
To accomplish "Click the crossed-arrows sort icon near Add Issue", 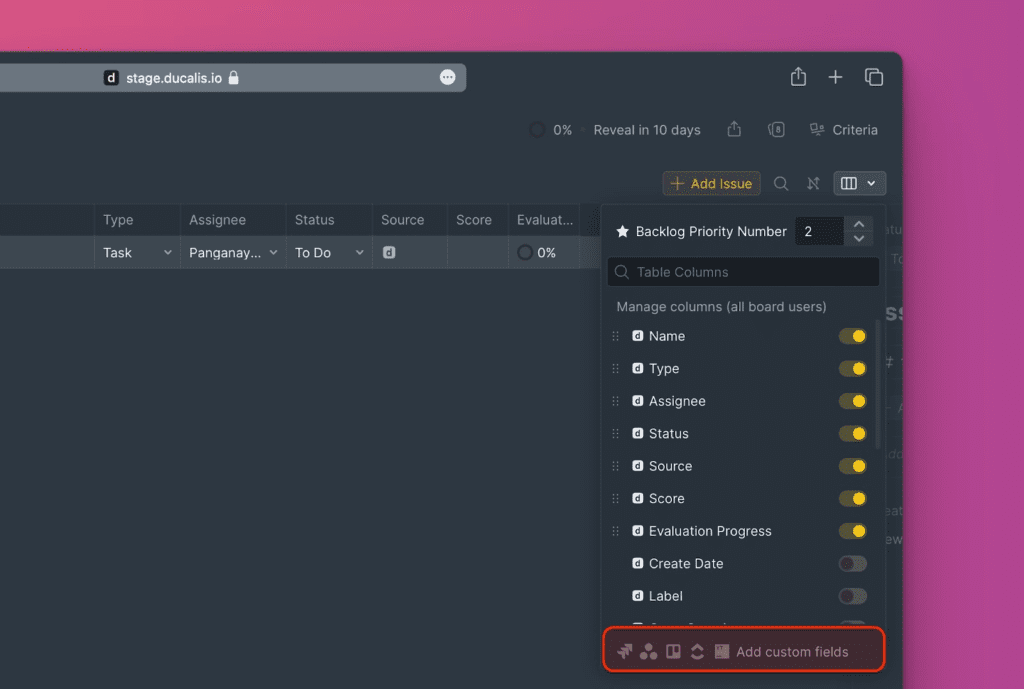I will [x=813, y=183].
